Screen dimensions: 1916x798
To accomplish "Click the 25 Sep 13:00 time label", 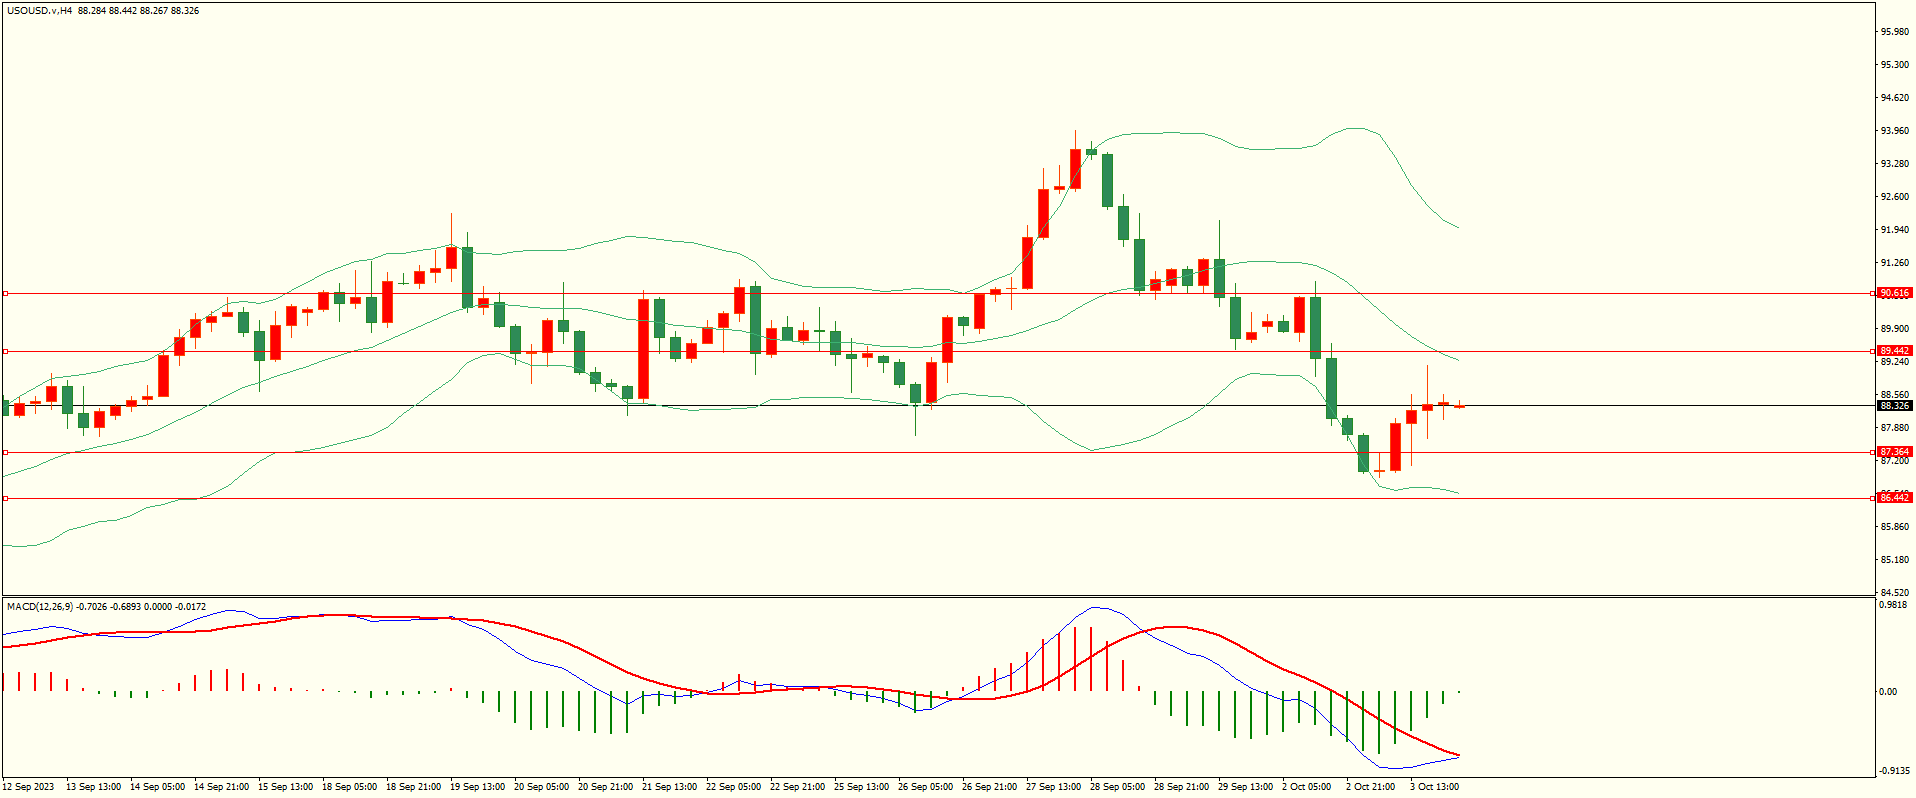I will click(x=861, y=787).
